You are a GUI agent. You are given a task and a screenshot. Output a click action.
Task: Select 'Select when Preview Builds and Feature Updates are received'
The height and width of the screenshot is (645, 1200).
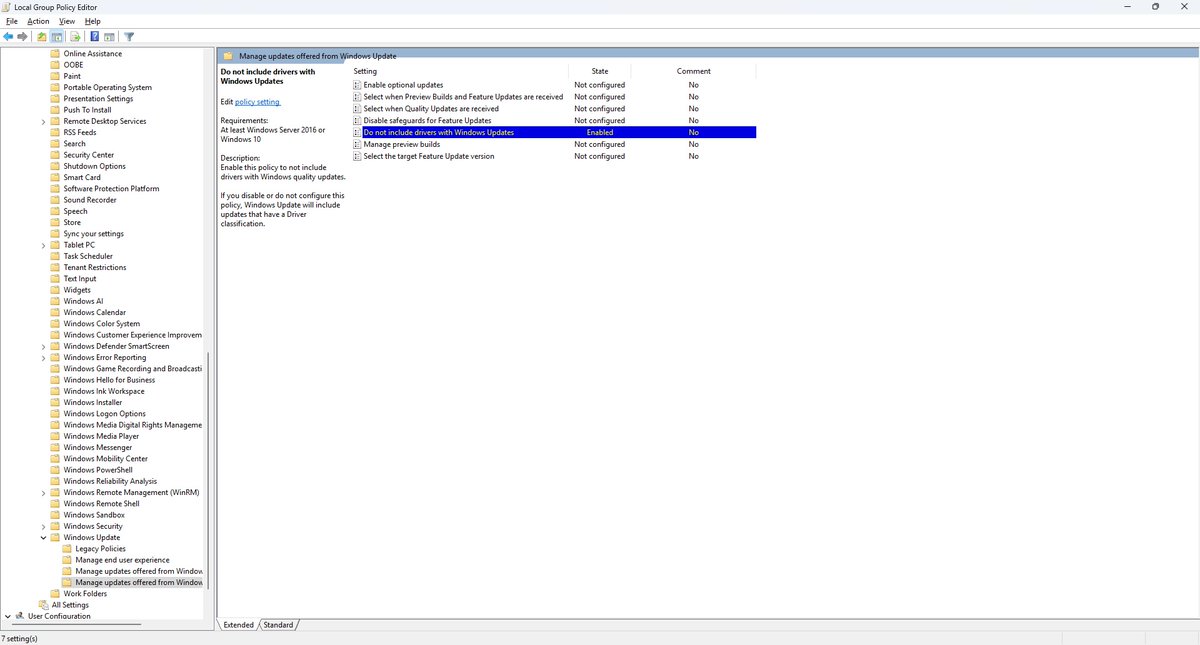coord(463,97)
